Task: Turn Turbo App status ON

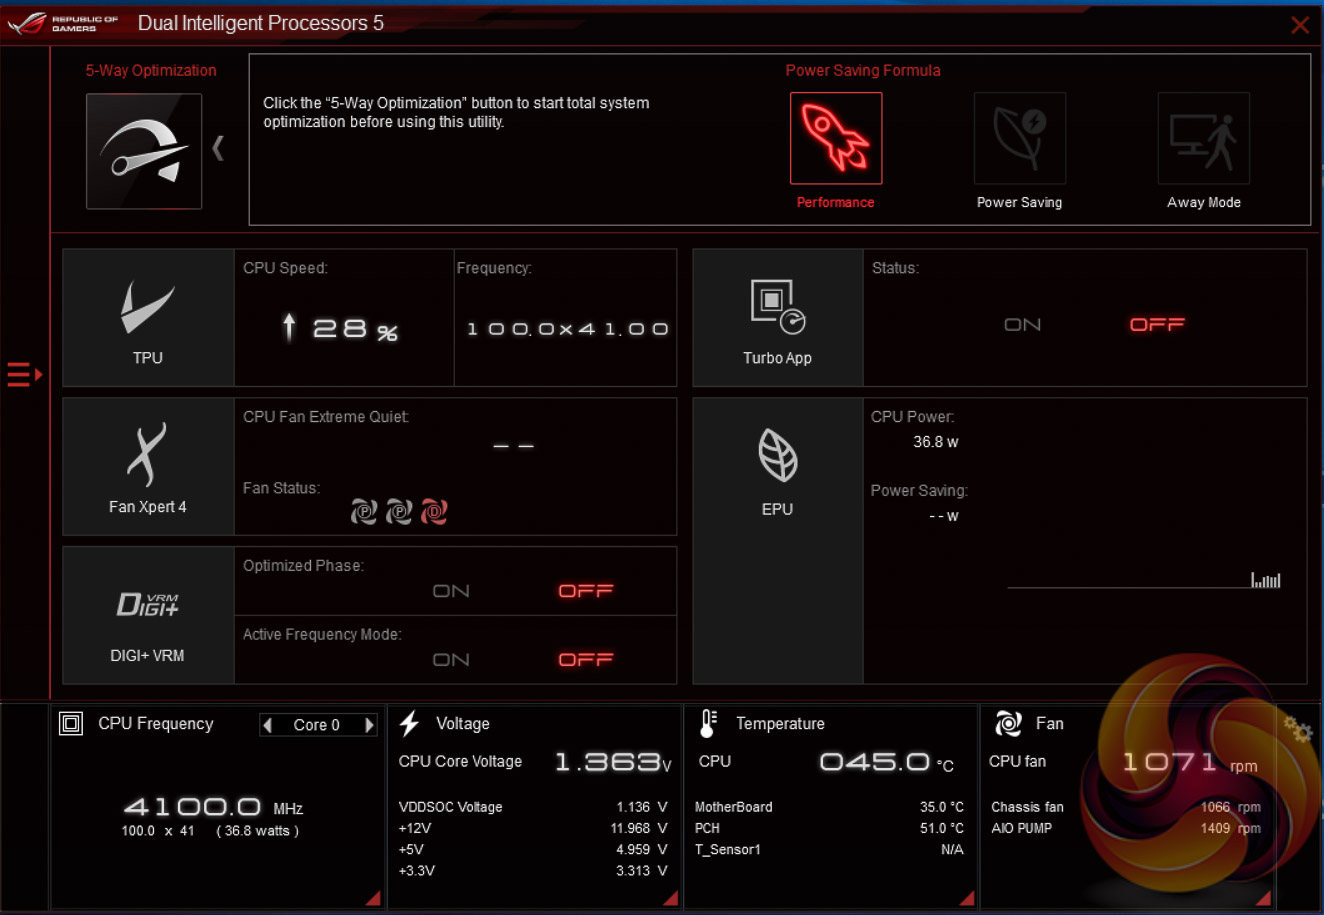Action: click(1022, 325)
